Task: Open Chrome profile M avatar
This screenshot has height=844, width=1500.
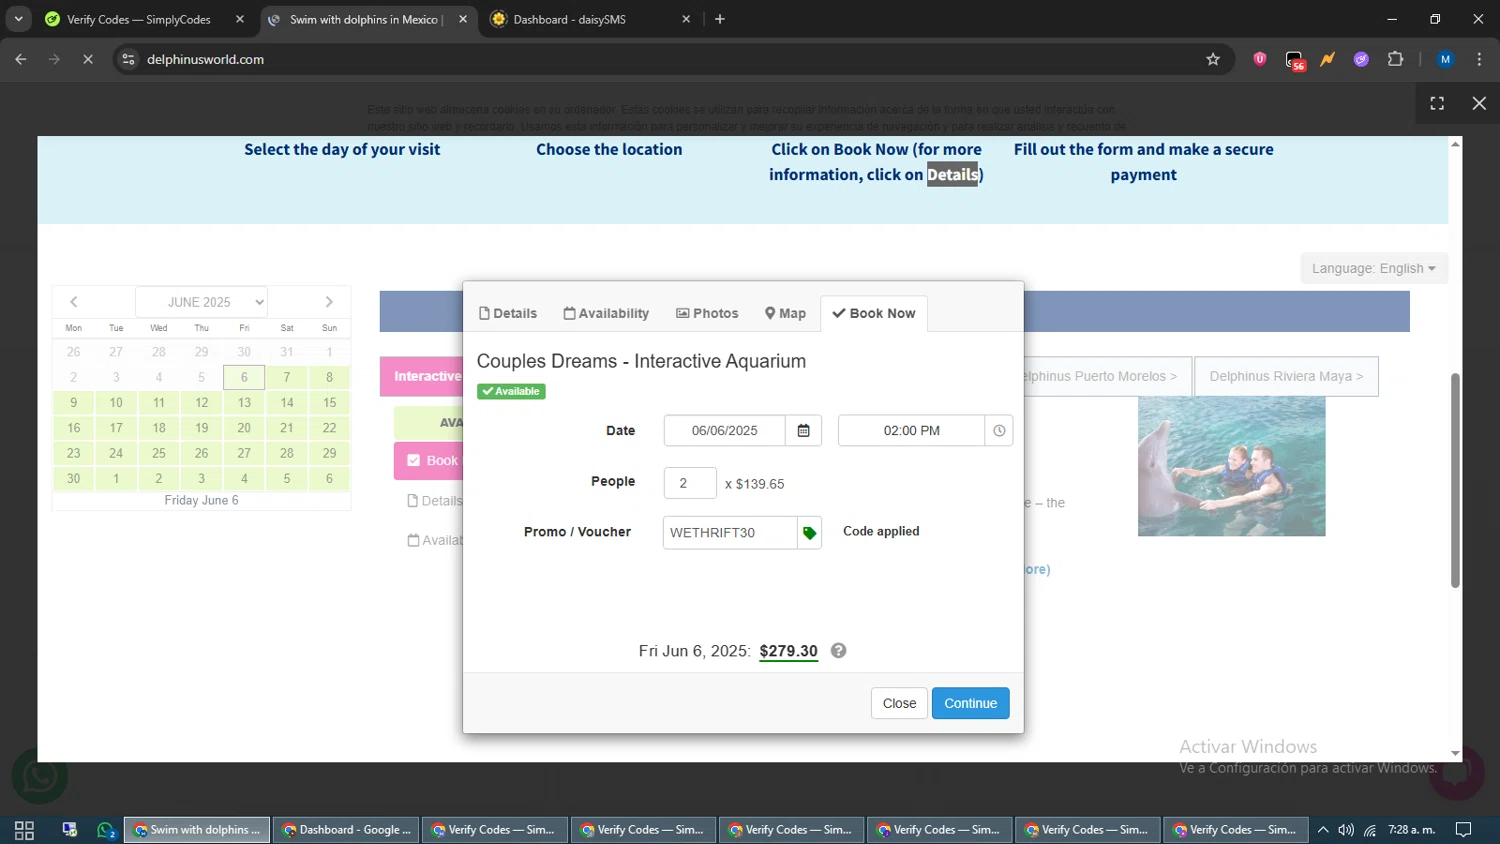Action: pyautogui.click(x=1445, y=59)
